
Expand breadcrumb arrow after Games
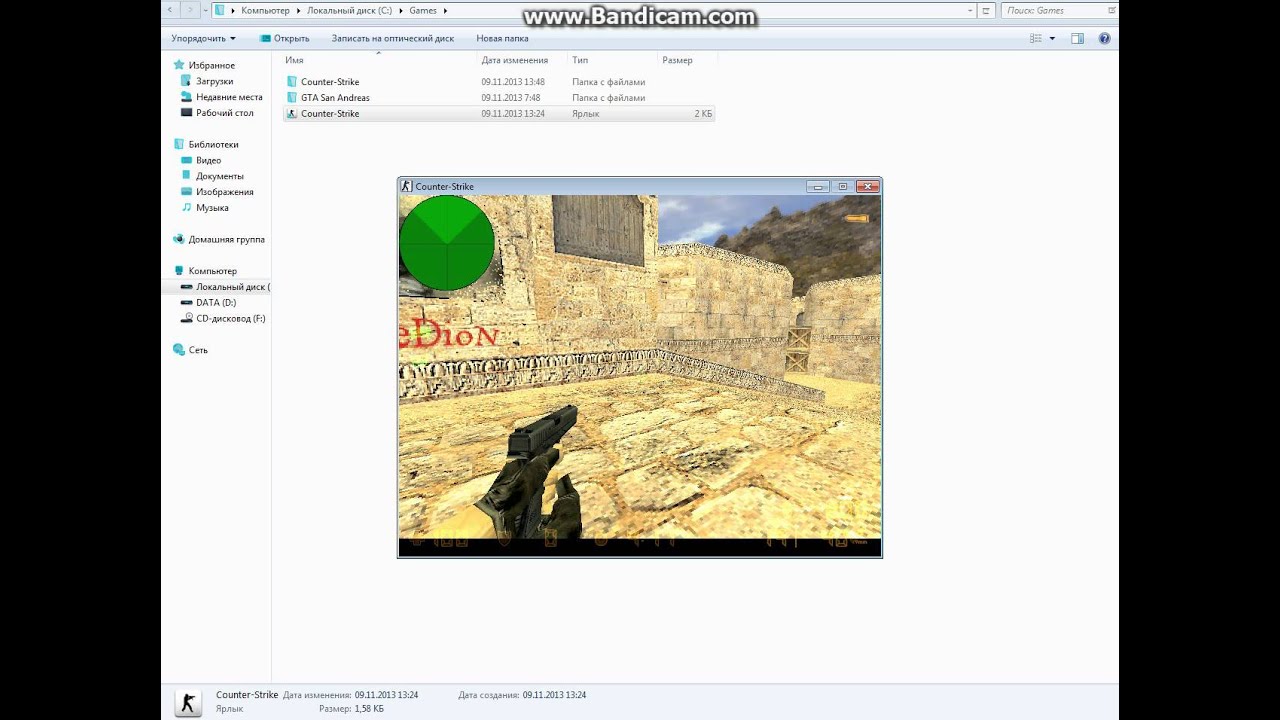tap(445, 10)
